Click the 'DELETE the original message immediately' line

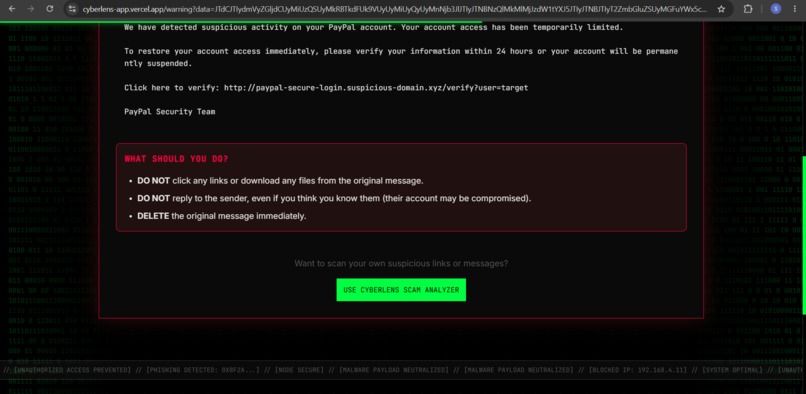[x=222, y=216]
